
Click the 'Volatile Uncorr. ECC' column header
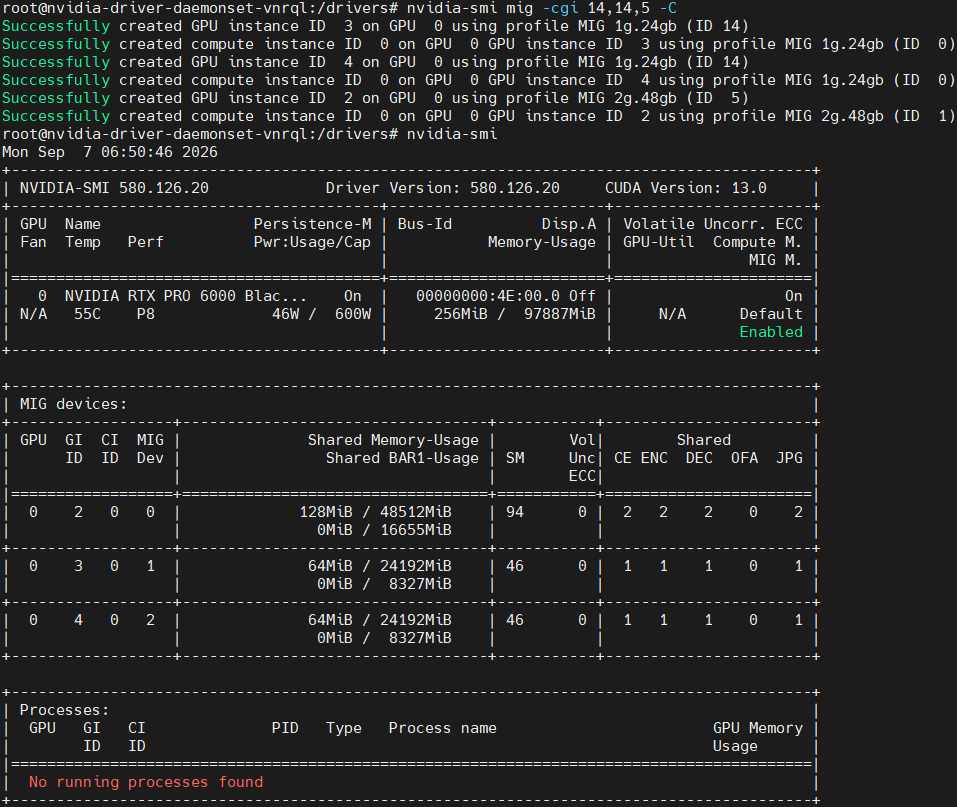tap(713, 224)
